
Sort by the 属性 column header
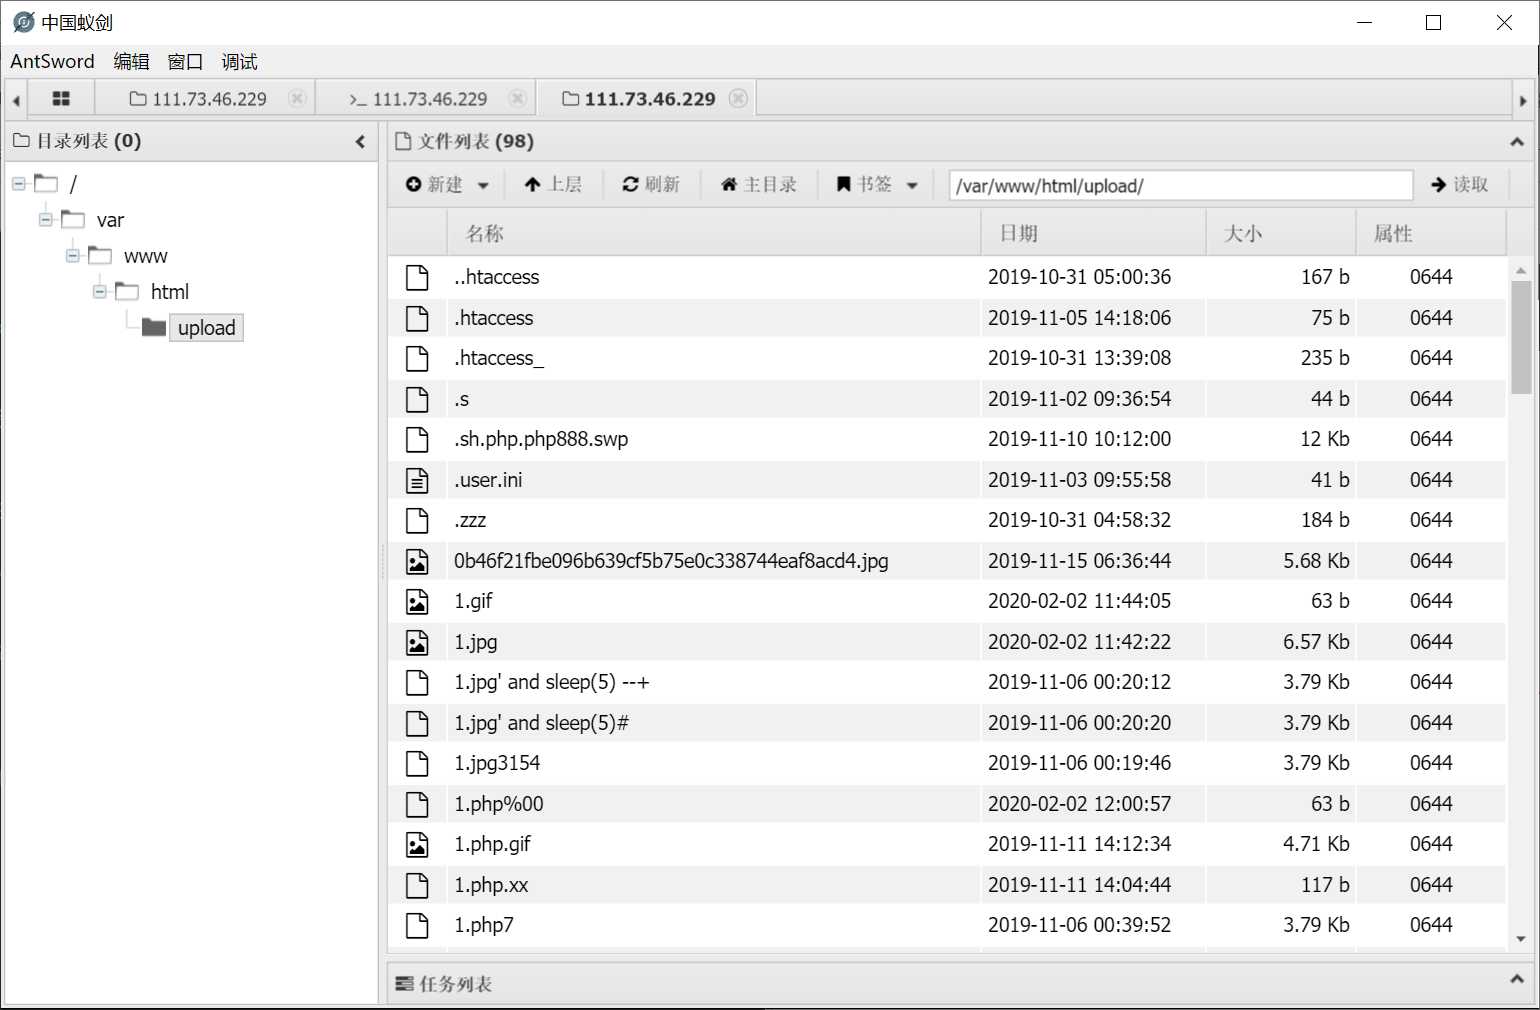(1431, 233)
